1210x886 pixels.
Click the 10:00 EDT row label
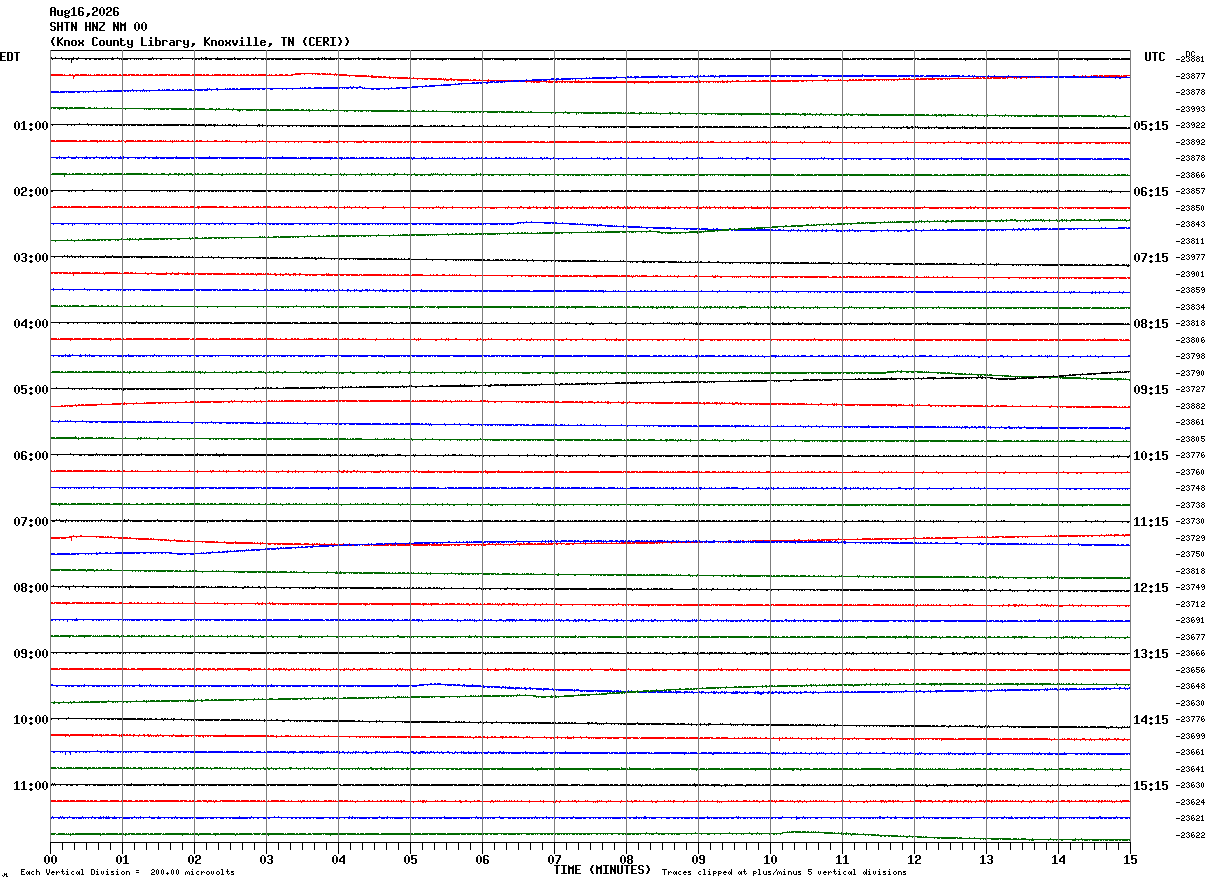point(31,720)
